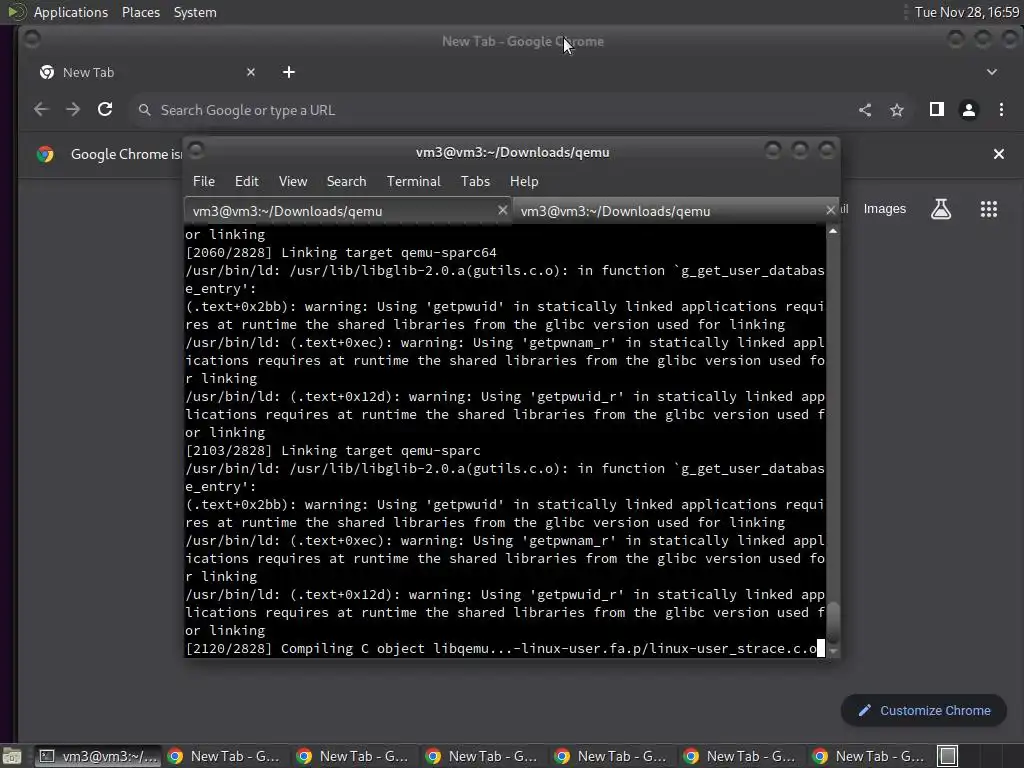The image size is (1024, 768).
Task: Click the terminal scrollbar thumb
Action: click(x=833, y=622)
